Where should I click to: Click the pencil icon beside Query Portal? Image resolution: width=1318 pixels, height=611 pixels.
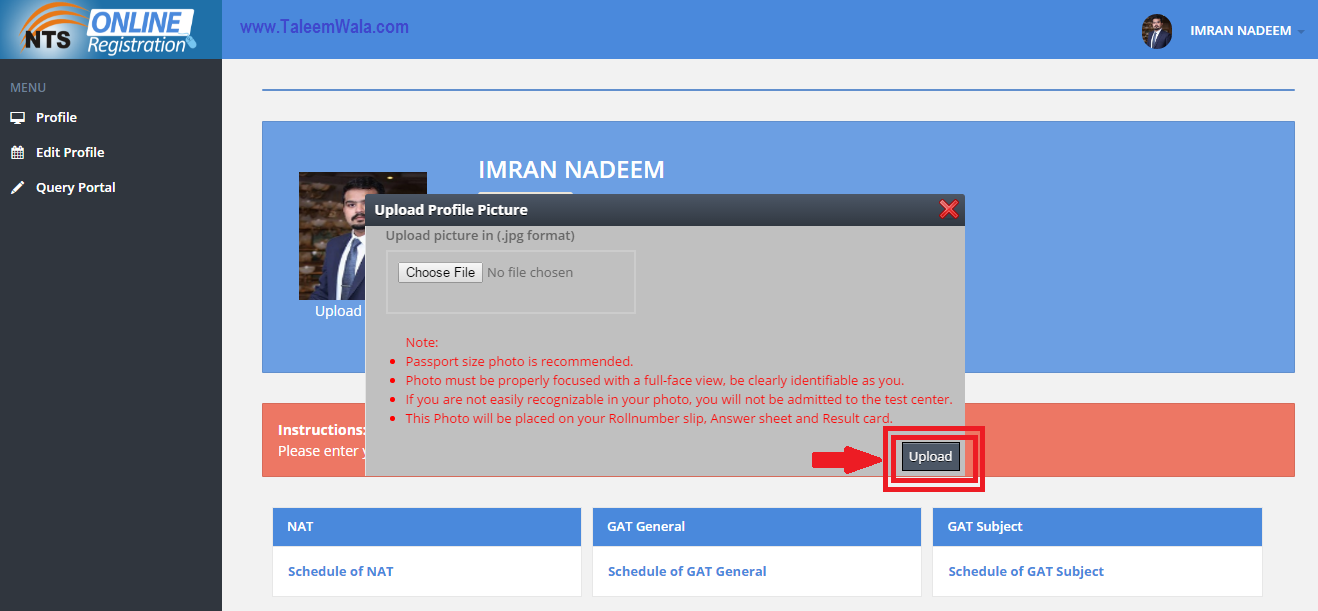[17, 187]
